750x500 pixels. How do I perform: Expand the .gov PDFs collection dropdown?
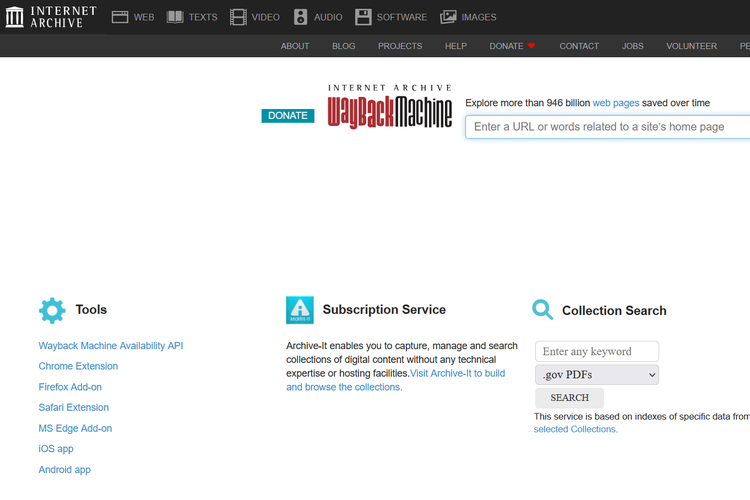pyautogui.click(x=596, y=375)
